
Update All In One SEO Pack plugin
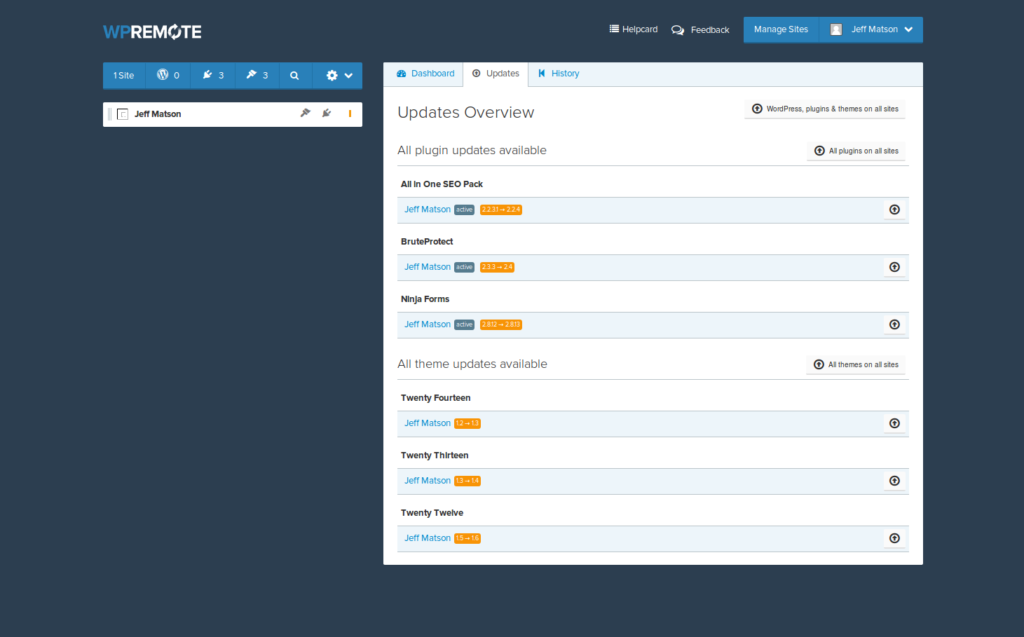click(x=895, y=210)
